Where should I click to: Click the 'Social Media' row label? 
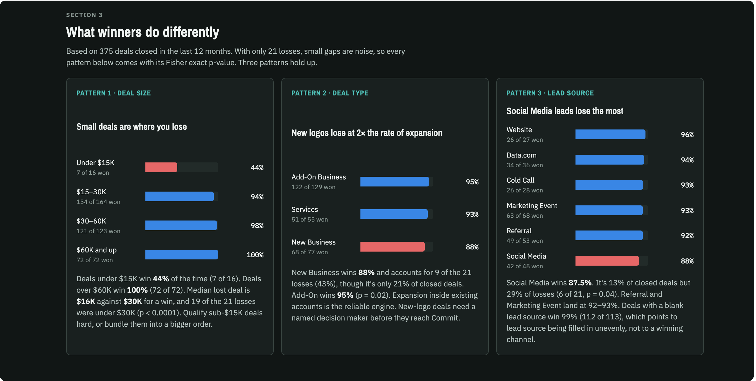(x=526, y=256)
